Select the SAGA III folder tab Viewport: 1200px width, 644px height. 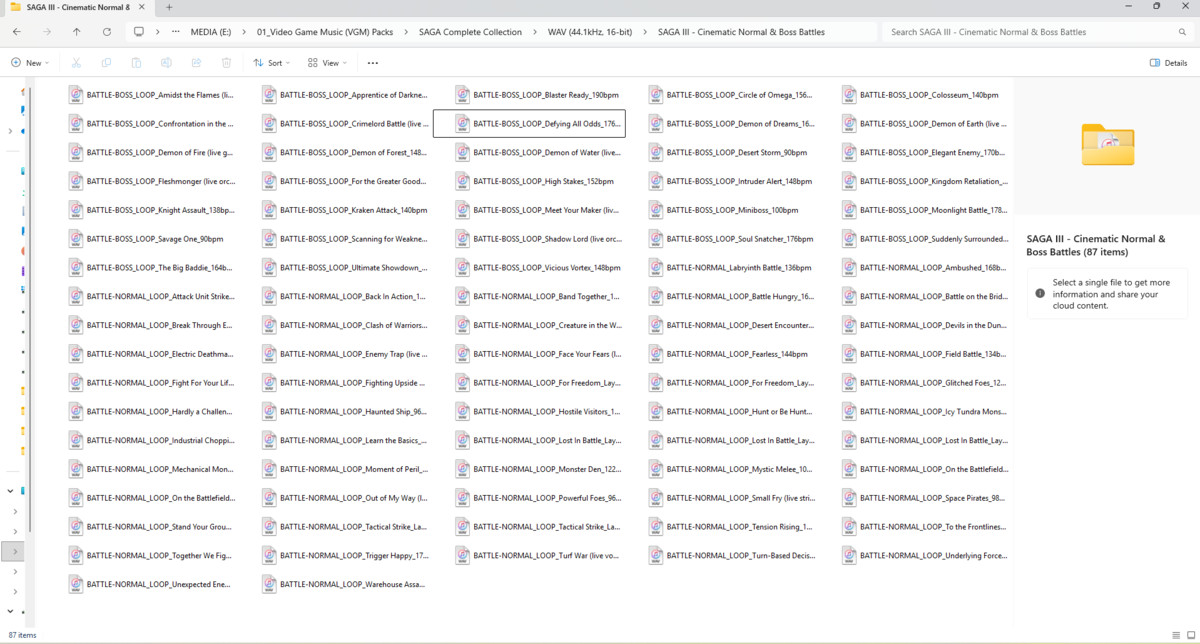(70, 7)
